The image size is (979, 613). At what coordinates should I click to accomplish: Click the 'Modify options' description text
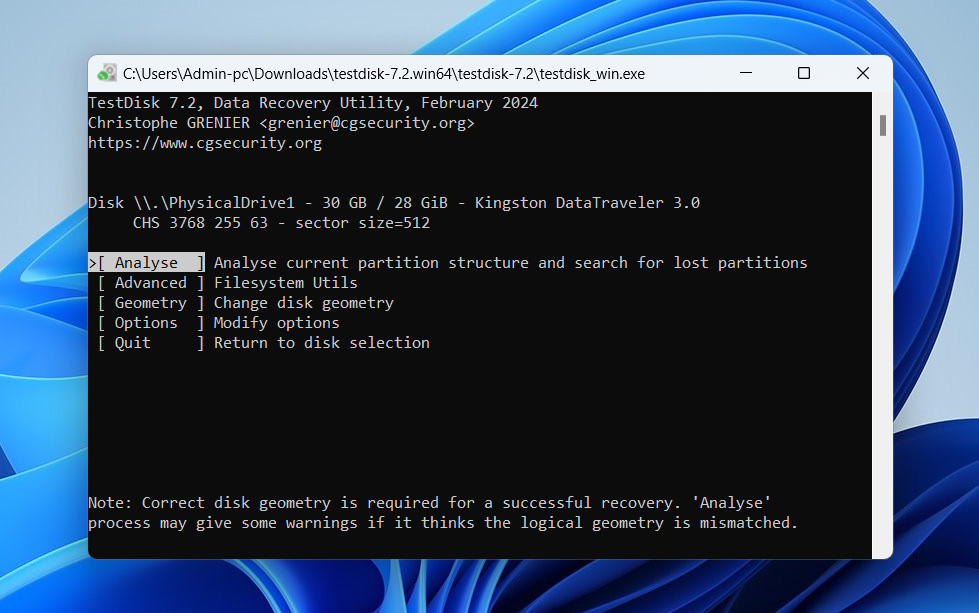tap(277, 323)
